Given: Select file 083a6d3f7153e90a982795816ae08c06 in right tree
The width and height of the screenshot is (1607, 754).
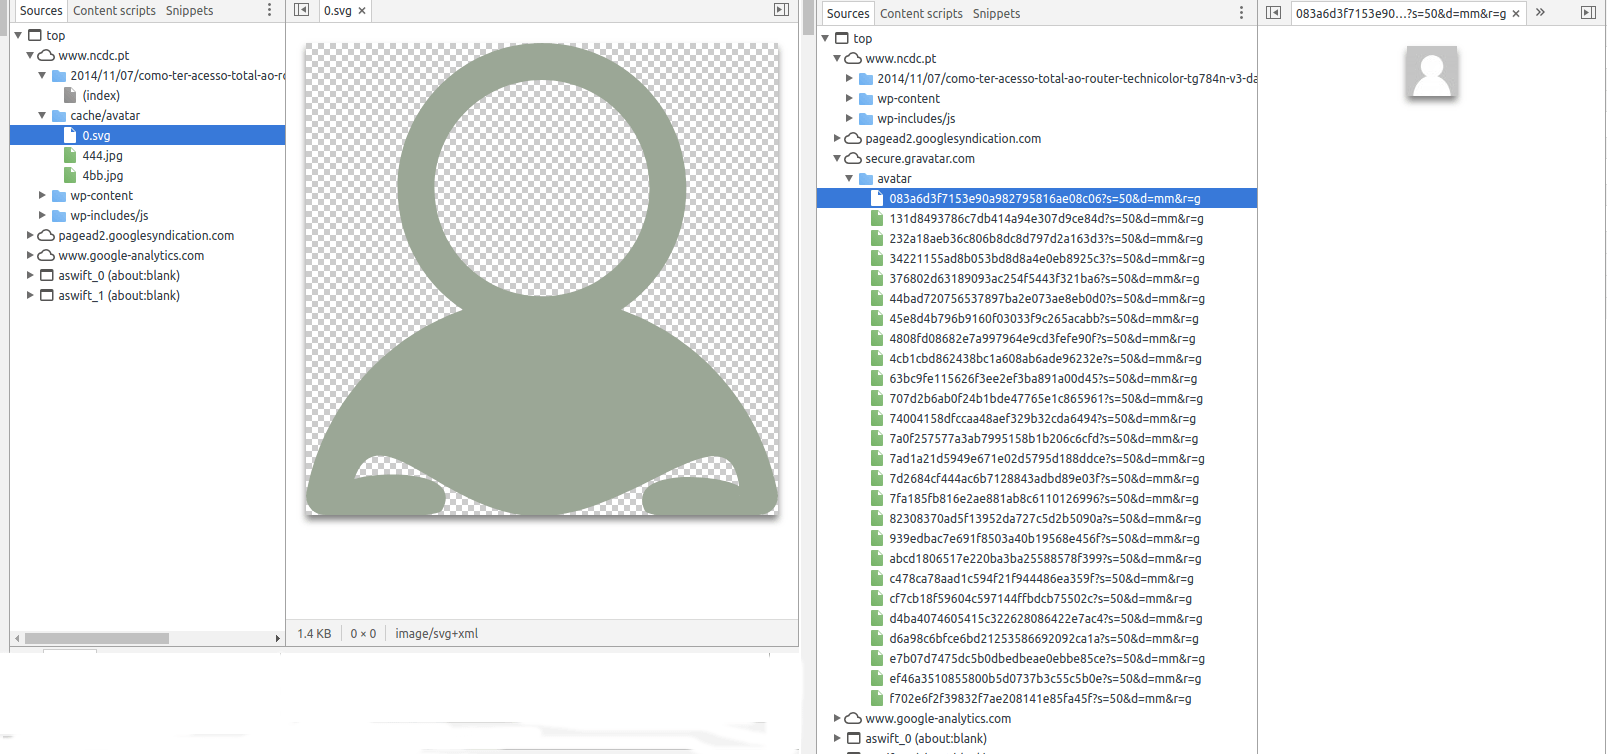Looking at the screenshot, I should tap(1037, 198).
